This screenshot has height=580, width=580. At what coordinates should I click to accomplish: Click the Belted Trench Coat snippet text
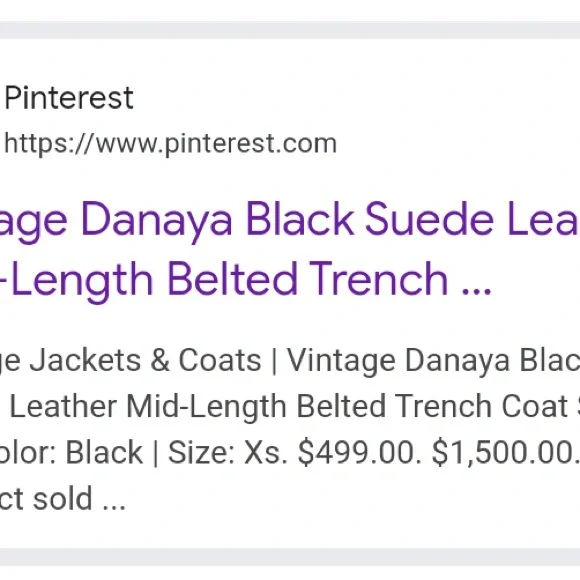(432, 406)
